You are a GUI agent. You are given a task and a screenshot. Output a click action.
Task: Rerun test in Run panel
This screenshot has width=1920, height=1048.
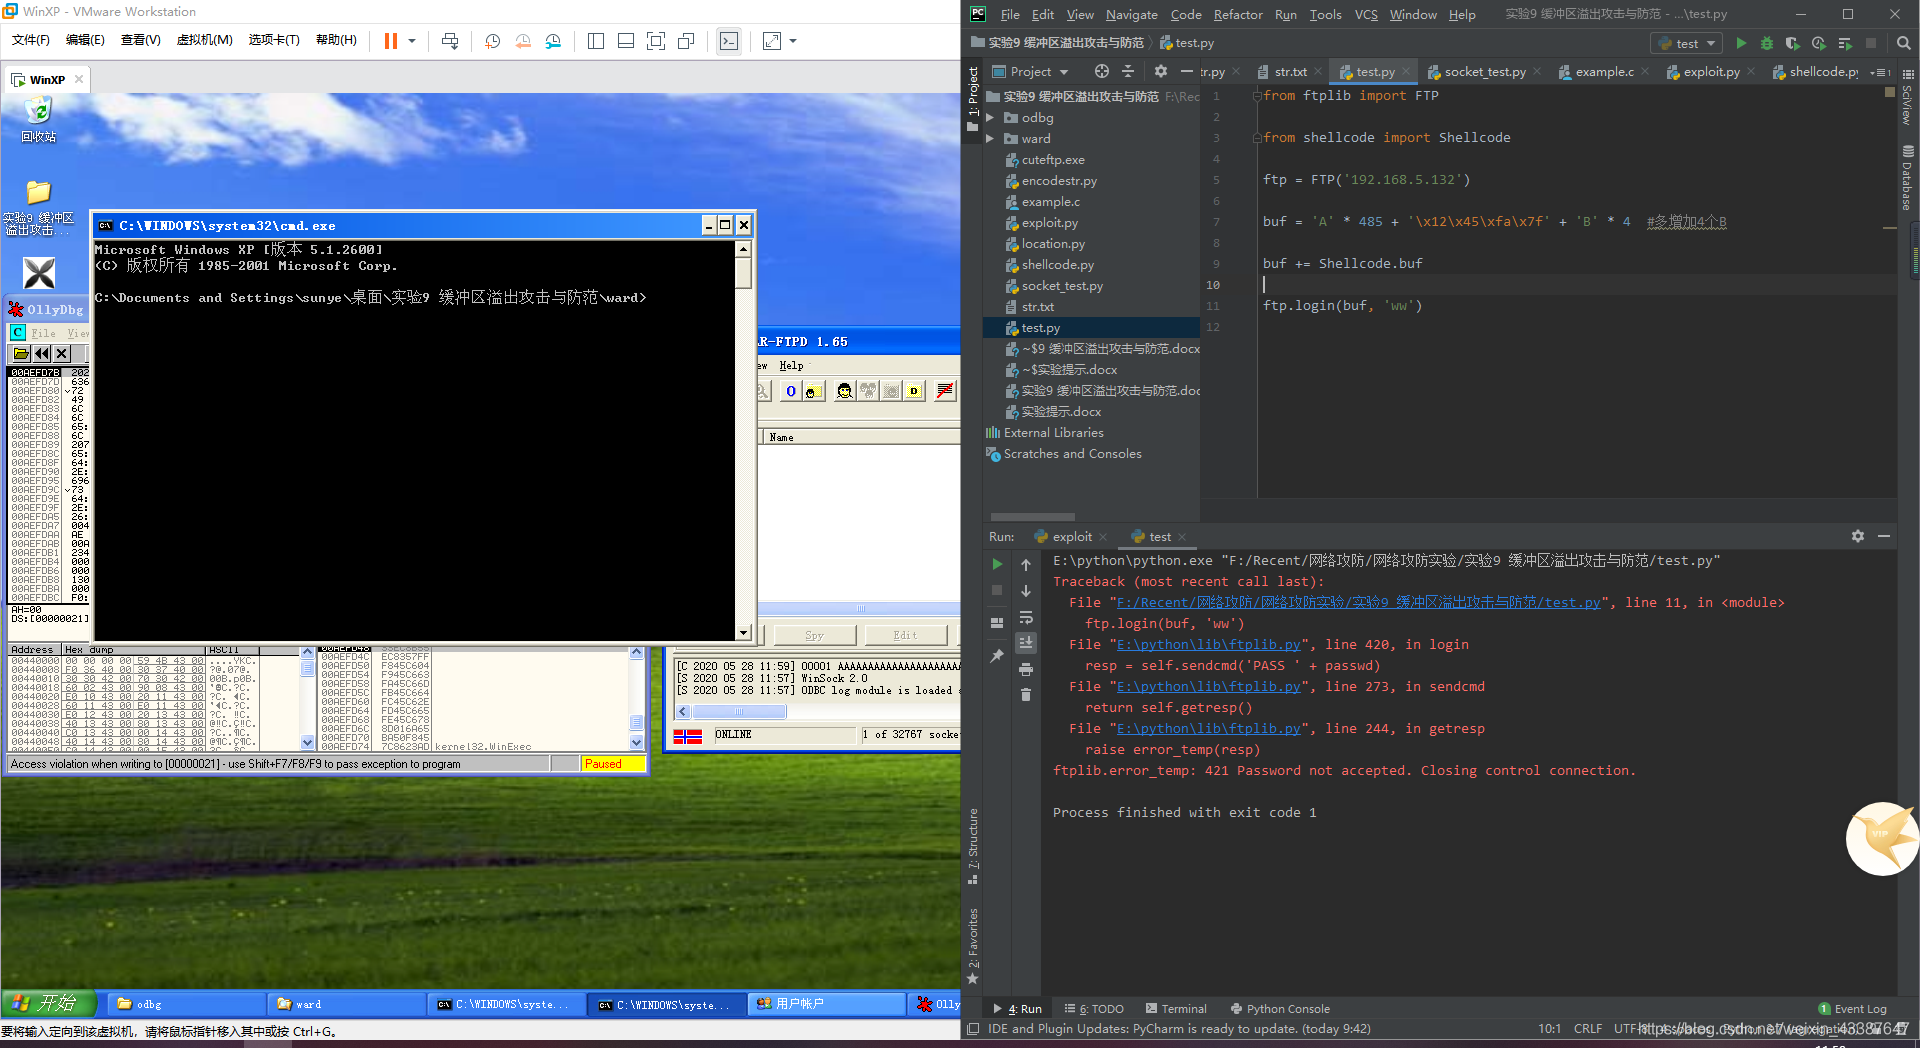point(997,564)
